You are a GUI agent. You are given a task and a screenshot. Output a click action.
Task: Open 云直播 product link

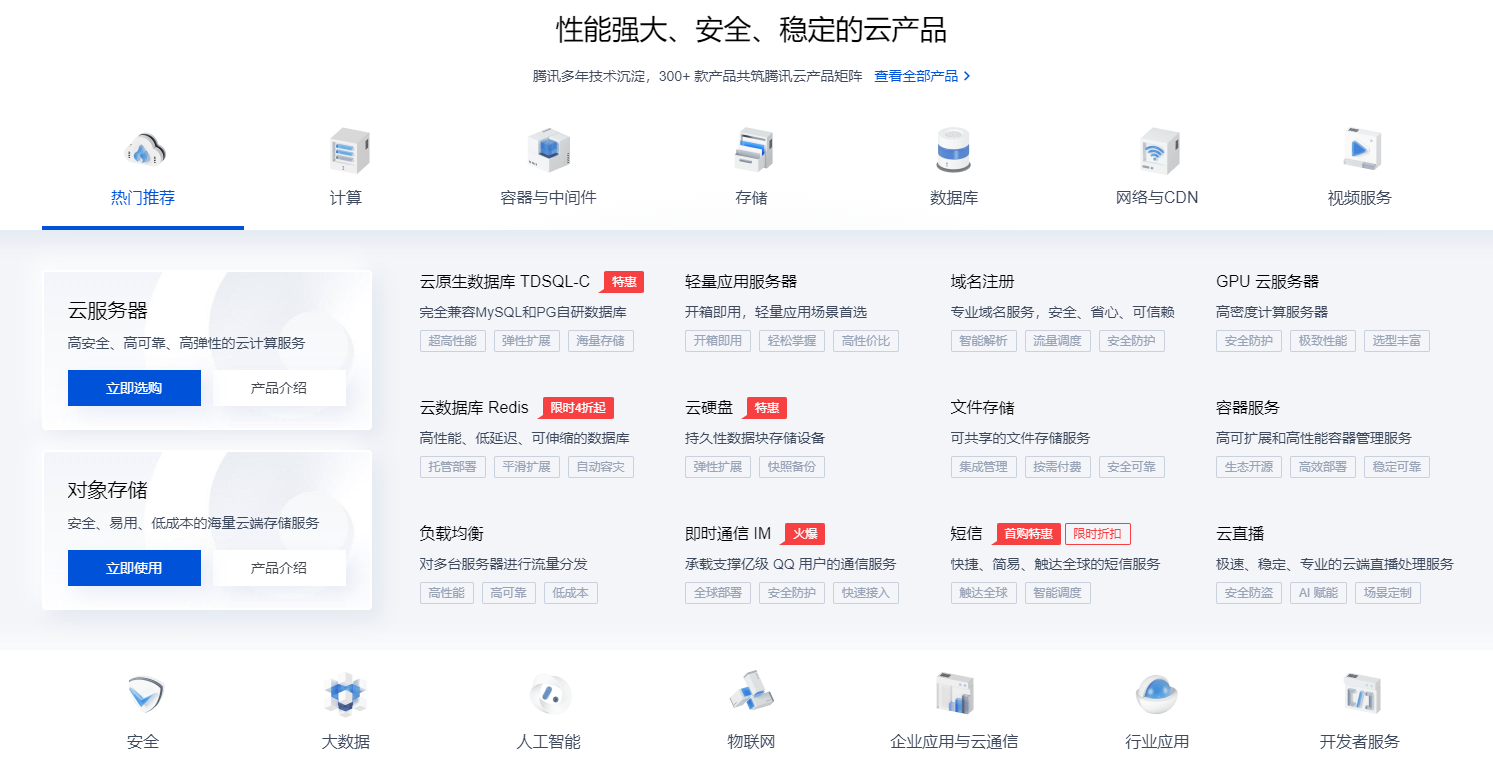(1240, 534)
